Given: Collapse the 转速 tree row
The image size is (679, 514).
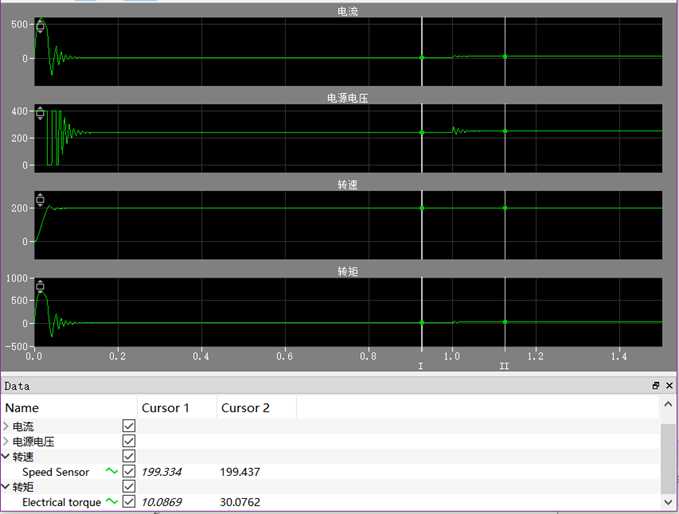Looking at the screenshot, I should tap(6, 456).
